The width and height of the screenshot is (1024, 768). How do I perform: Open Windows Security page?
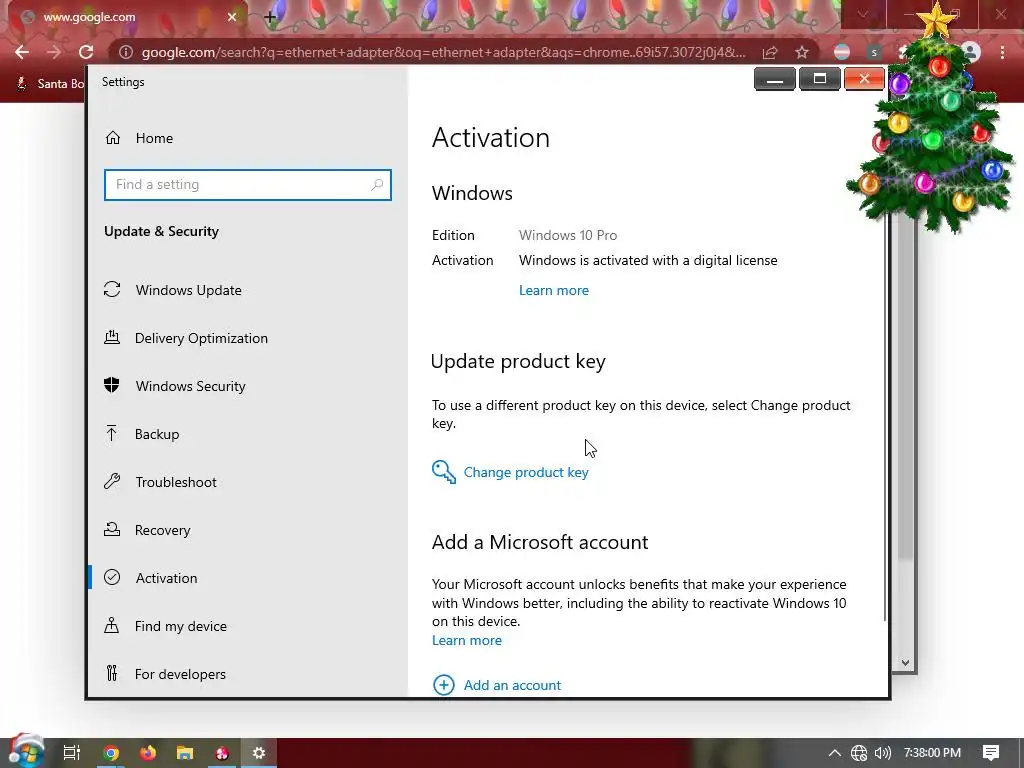[191, 386]
